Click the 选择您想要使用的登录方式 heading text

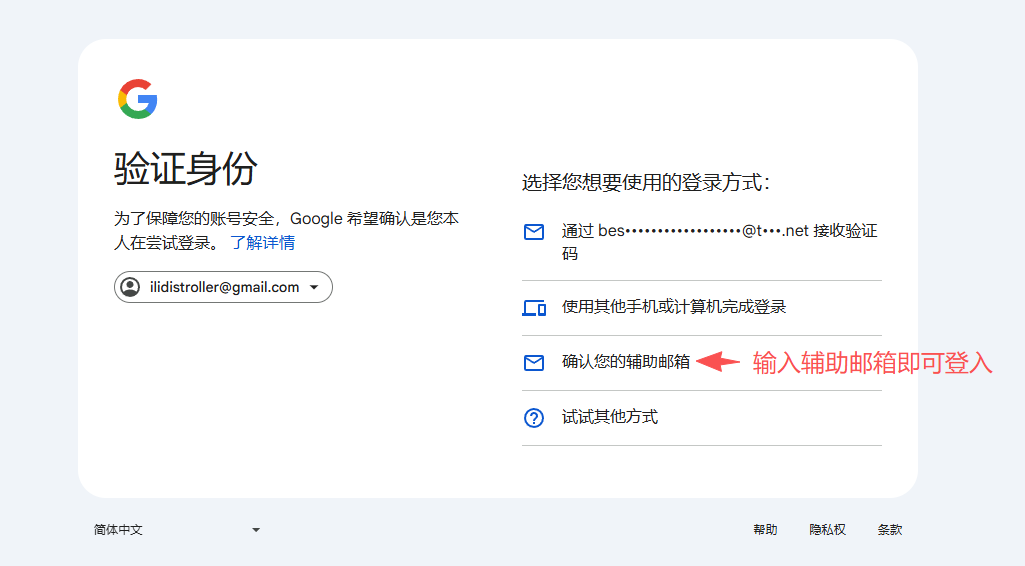point(646,182)
